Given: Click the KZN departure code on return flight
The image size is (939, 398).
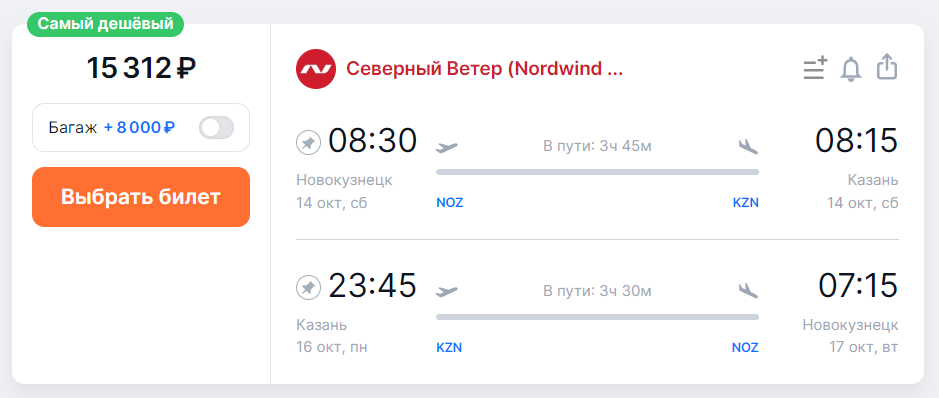Looking at the screenshot, I should pyautogui.click(x=449, y=348).
